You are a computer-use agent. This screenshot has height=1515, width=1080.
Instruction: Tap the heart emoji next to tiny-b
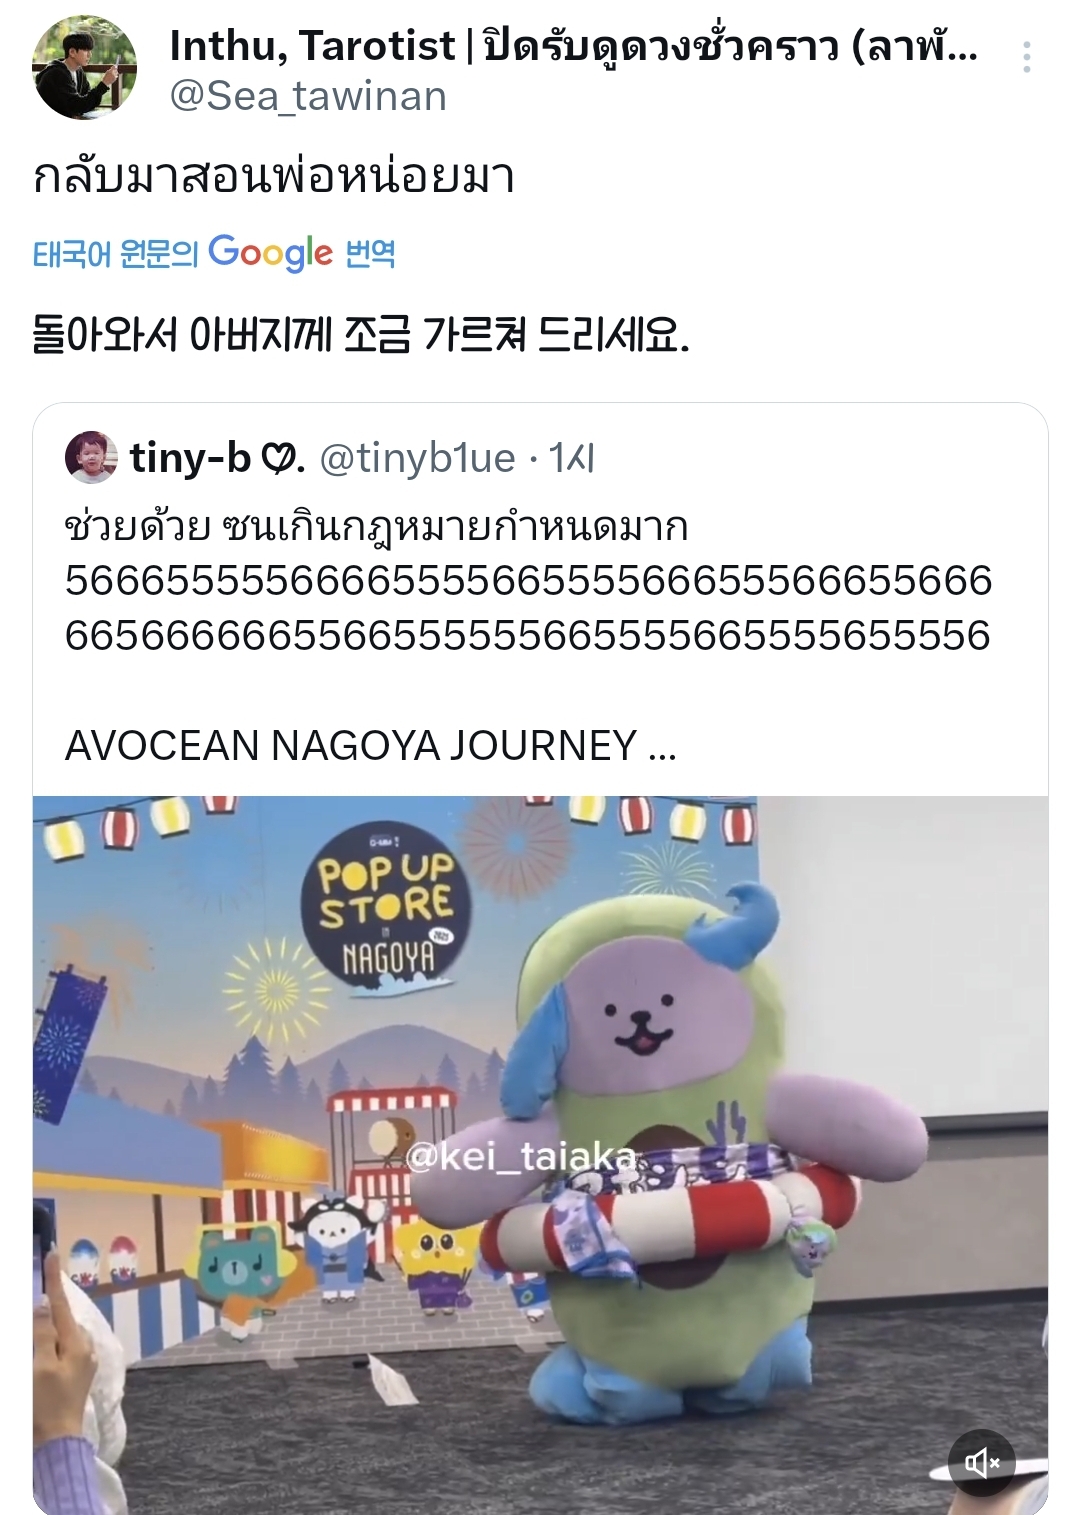(281, 459)
